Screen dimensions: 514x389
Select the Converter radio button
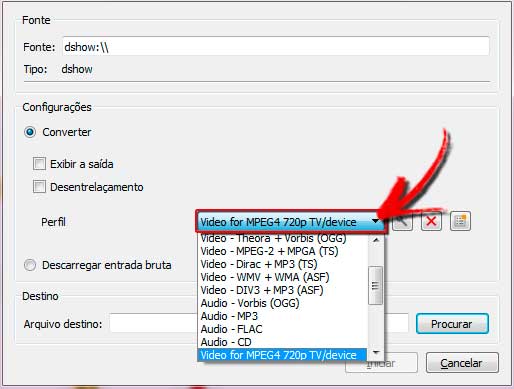[x=30, y=132]
